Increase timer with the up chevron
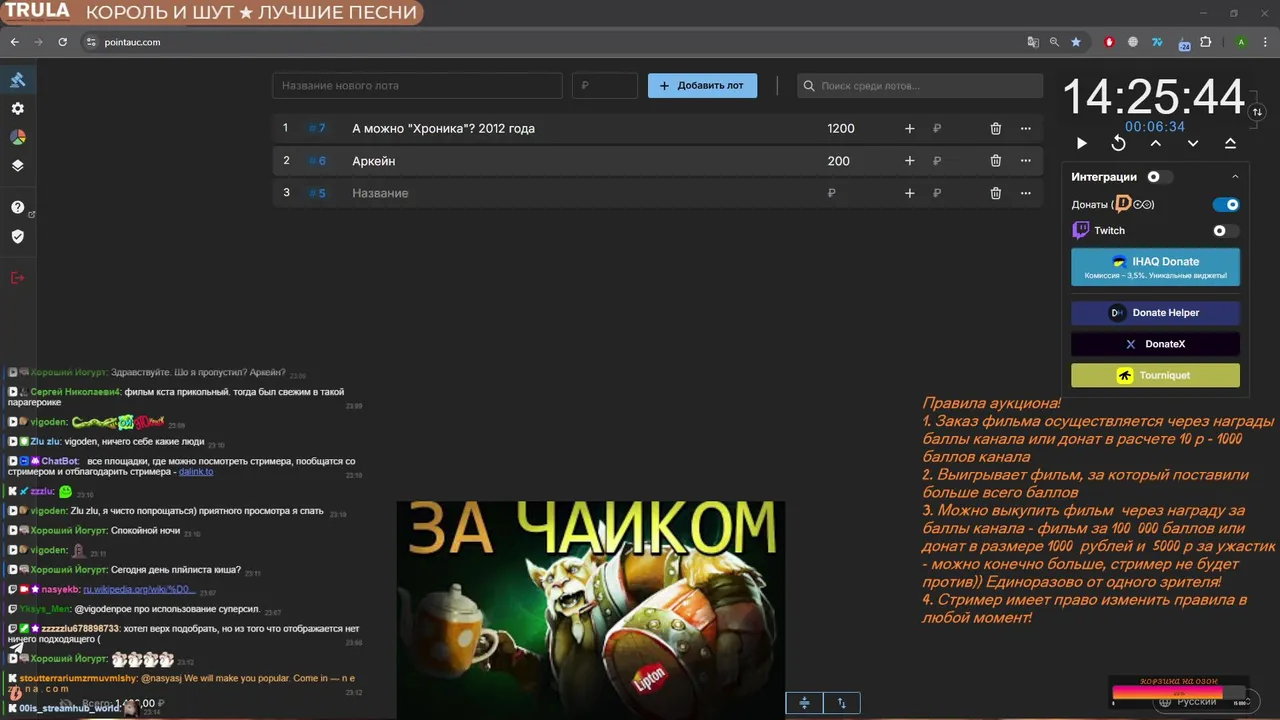The width and height of the screenshot is (1280, 720). (x=1155, y=144)
